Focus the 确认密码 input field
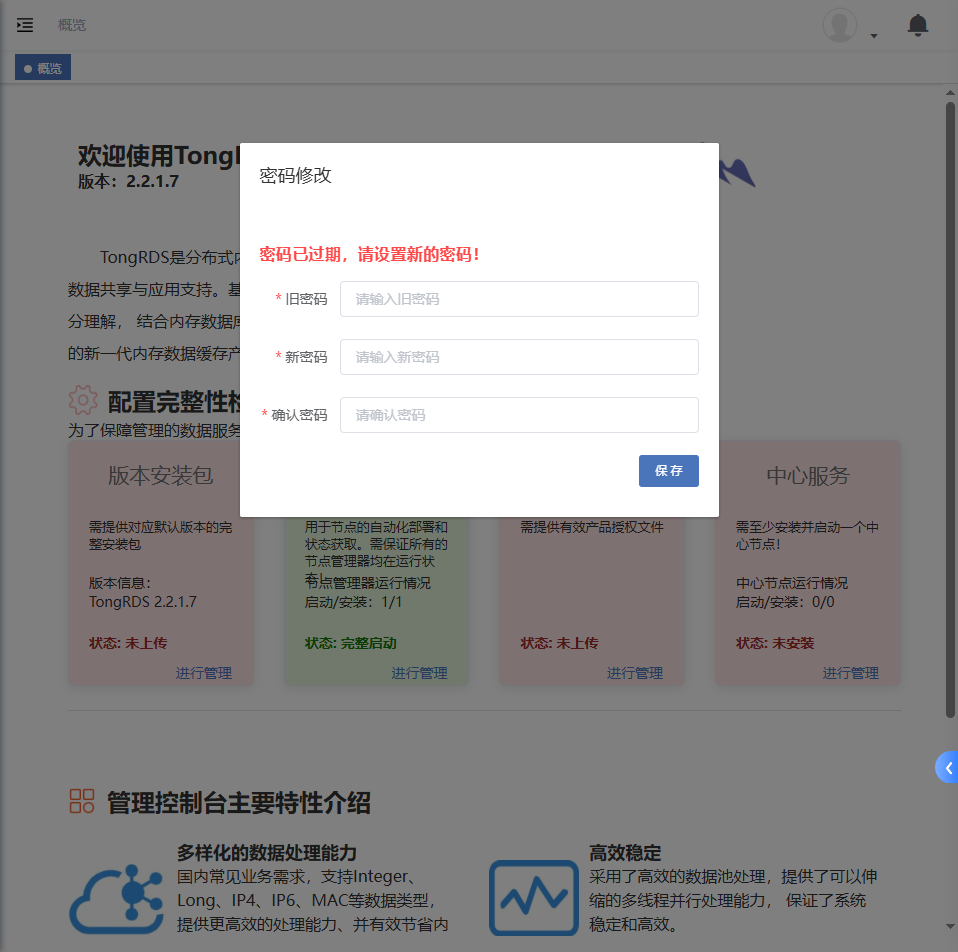Viewport: 958px width, 952px height. pyautogui.click(x=519, y=415)
